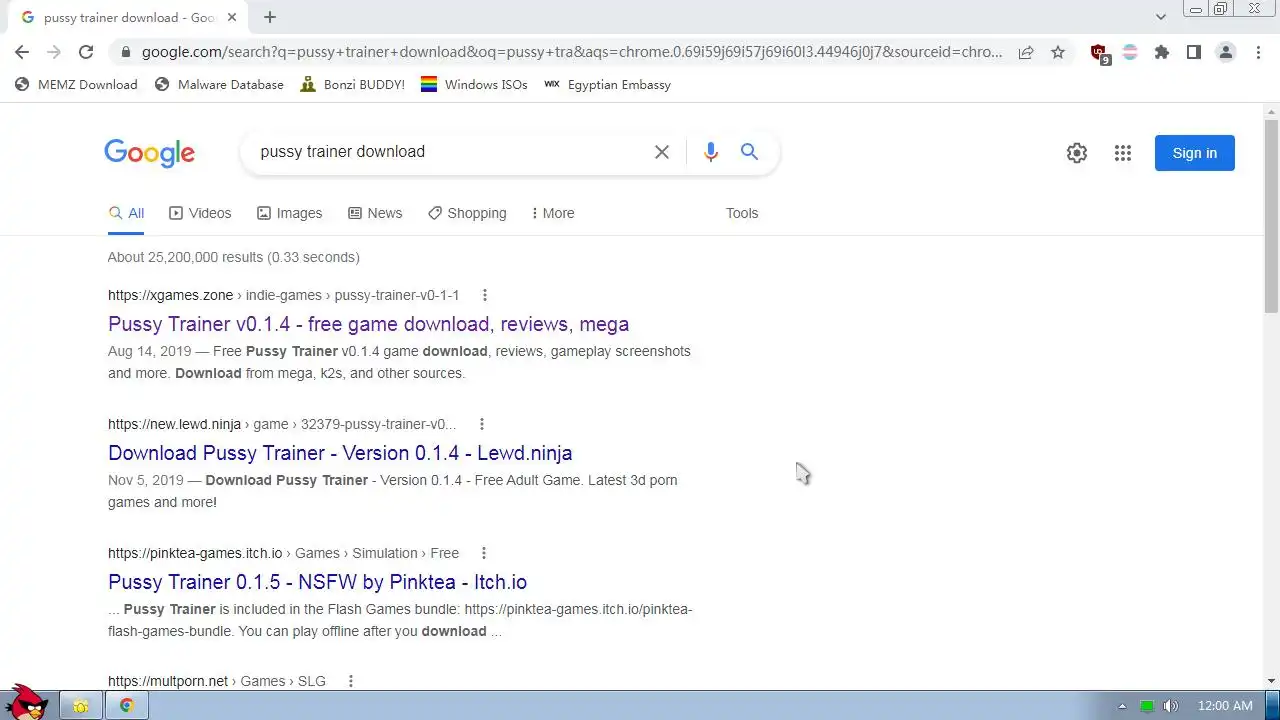
Task: Click the striped circular extension icon
Action: 1130,52
